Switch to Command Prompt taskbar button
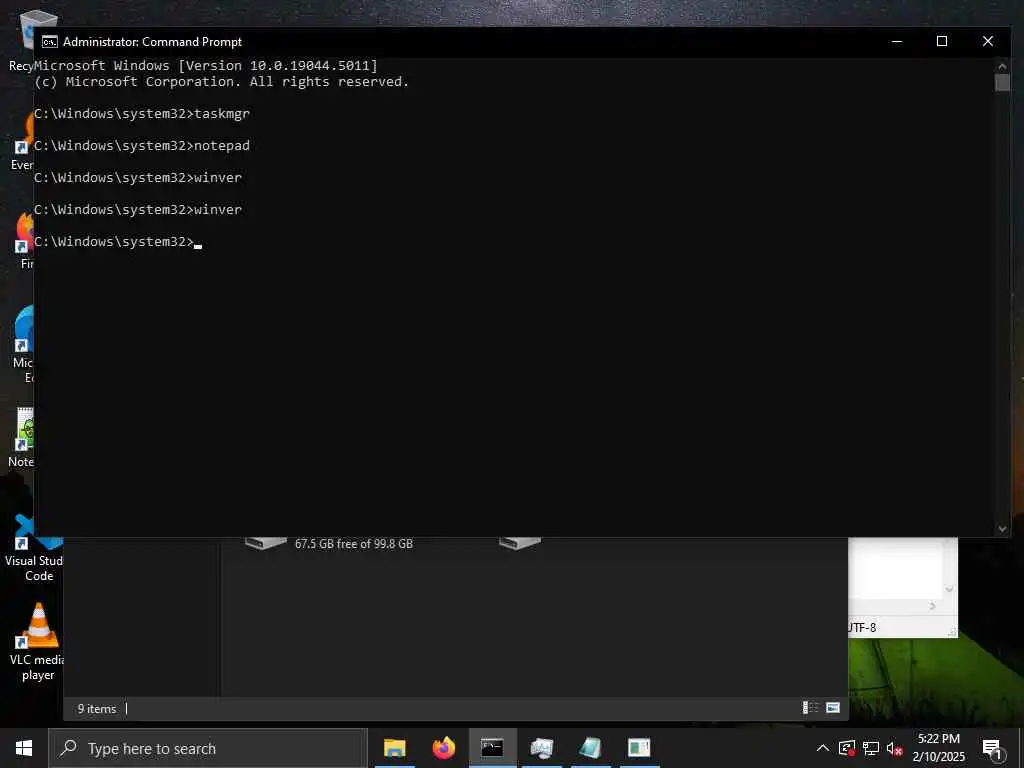Image resolution: width=1024 pixels, height=768 pixels. tap(492, 748)
